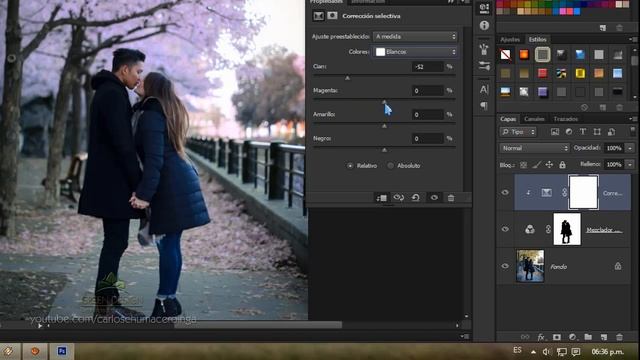This screenshot has height=360, width=640.
Task: Click the Photoshop icon in the taskbar
Action: 62,351
